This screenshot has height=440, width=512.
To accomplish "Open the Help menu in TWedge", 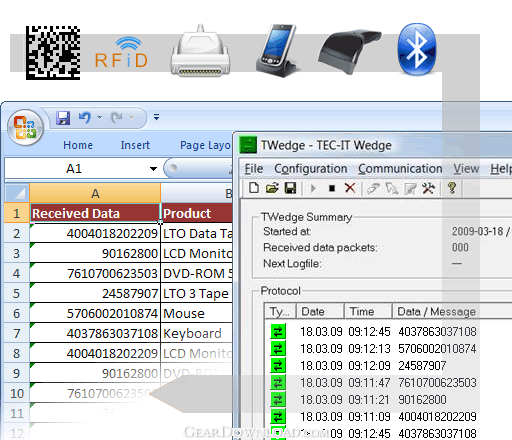I will (501, 169).
